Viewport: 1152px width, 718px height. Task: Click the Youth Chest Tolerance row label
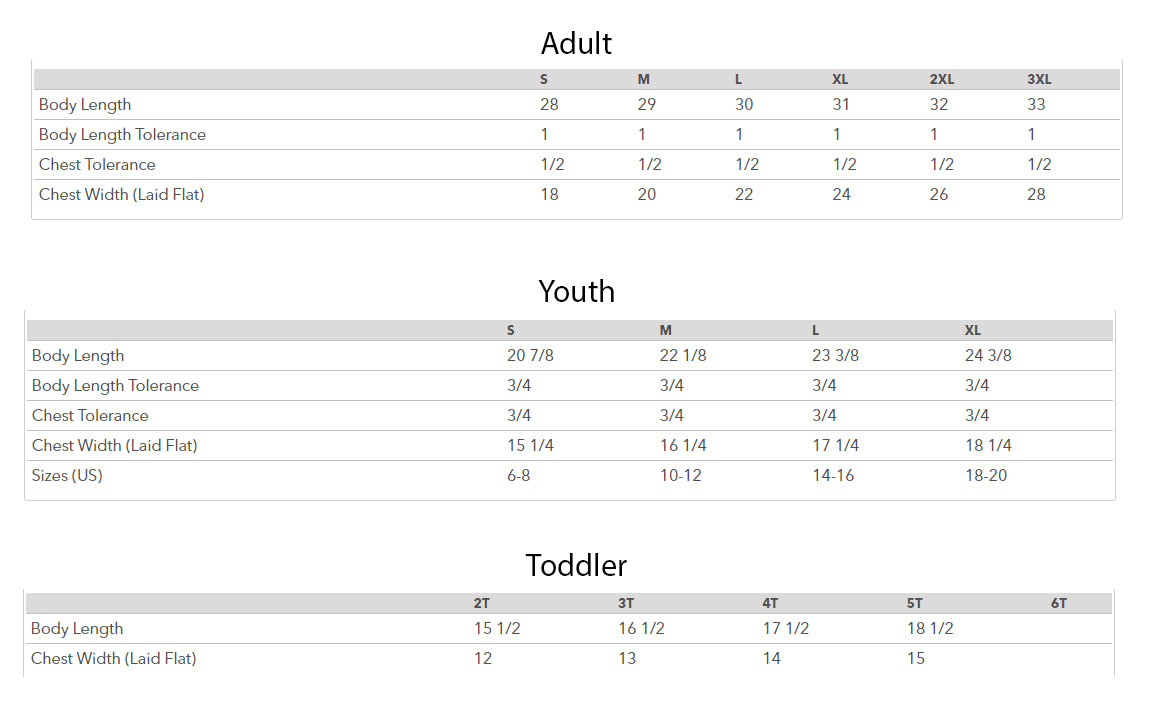(x=90, y=416)
